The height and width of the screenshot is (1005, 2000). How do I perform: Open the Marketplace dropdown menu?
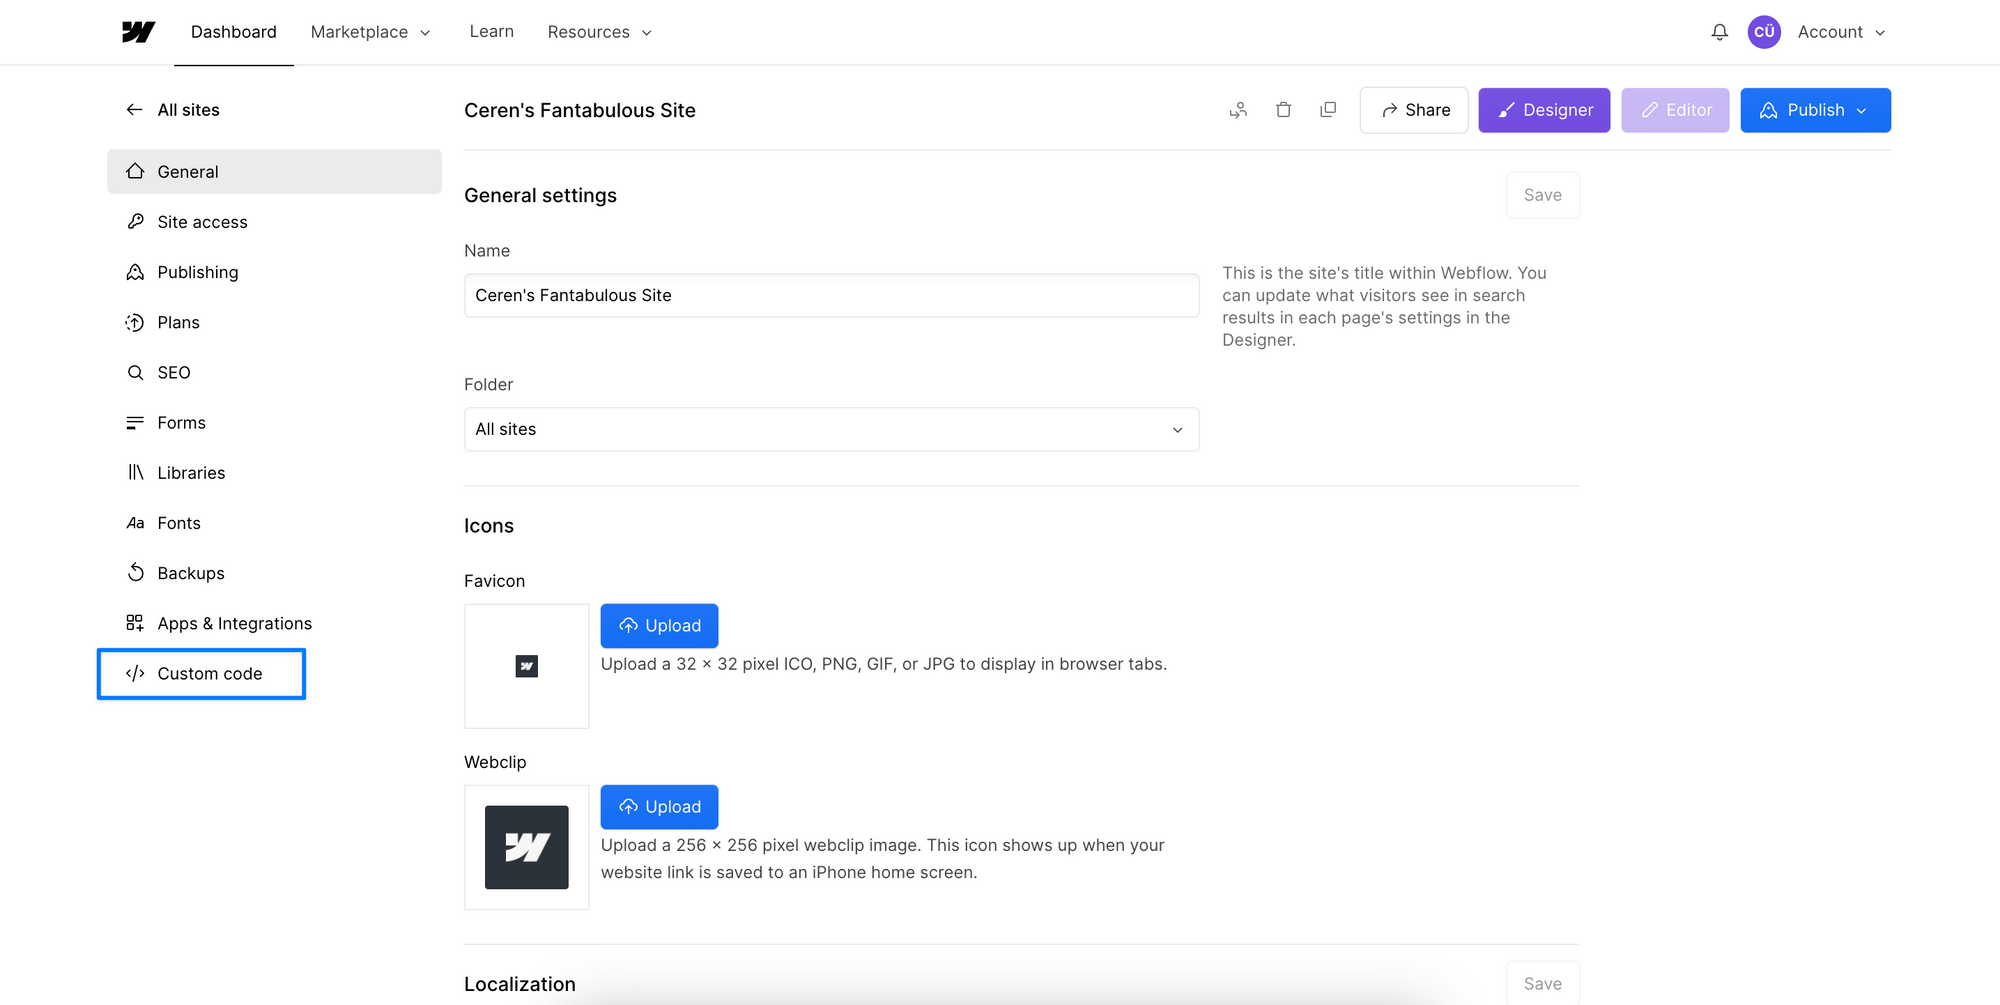click(370, 32)
